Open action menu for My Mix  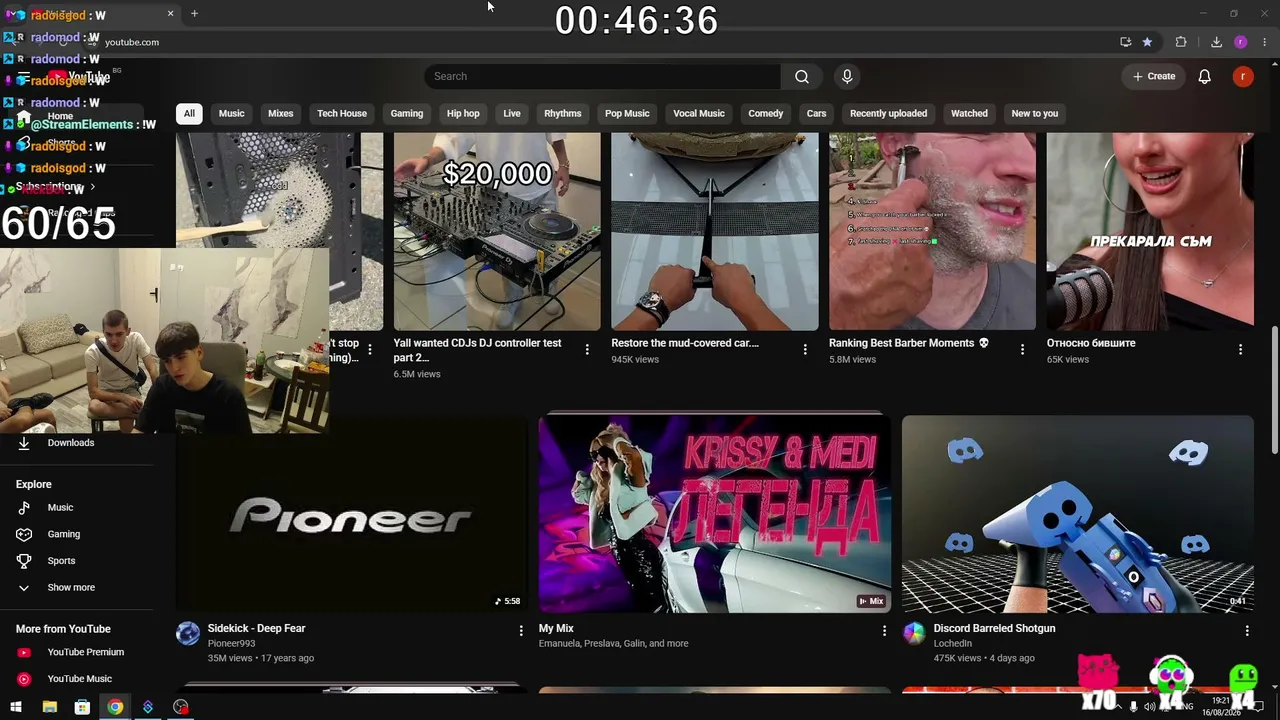pyautogui.click(x=884, y=631)
